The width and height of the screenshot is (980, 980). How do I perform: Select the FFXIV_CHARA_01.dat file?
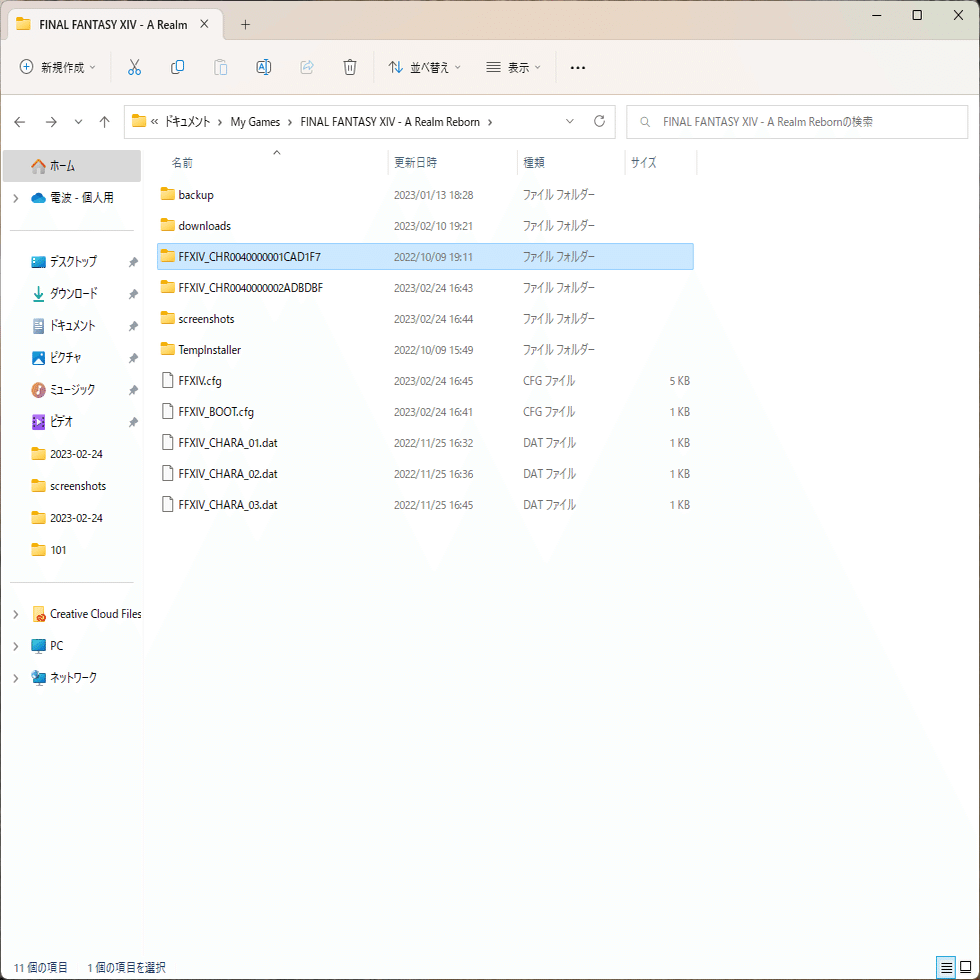pos(425,442)
